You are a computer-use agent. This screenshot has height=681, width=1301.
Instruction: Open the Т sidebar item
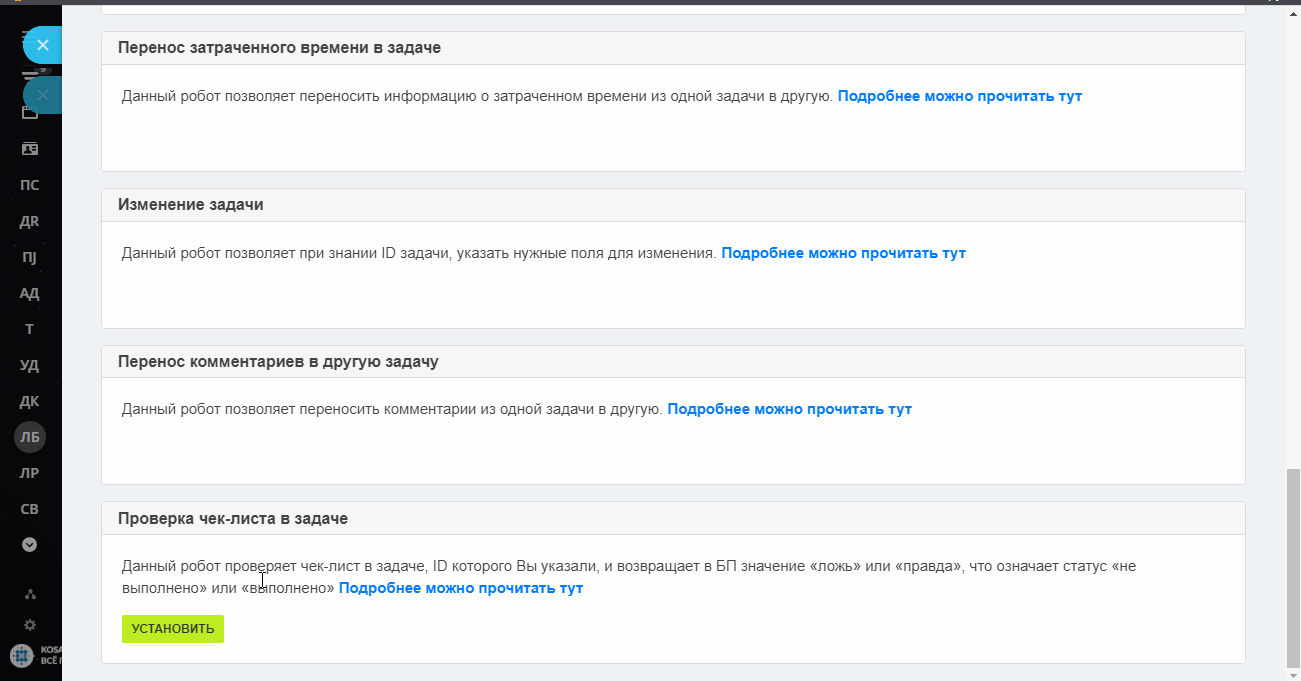30,329
